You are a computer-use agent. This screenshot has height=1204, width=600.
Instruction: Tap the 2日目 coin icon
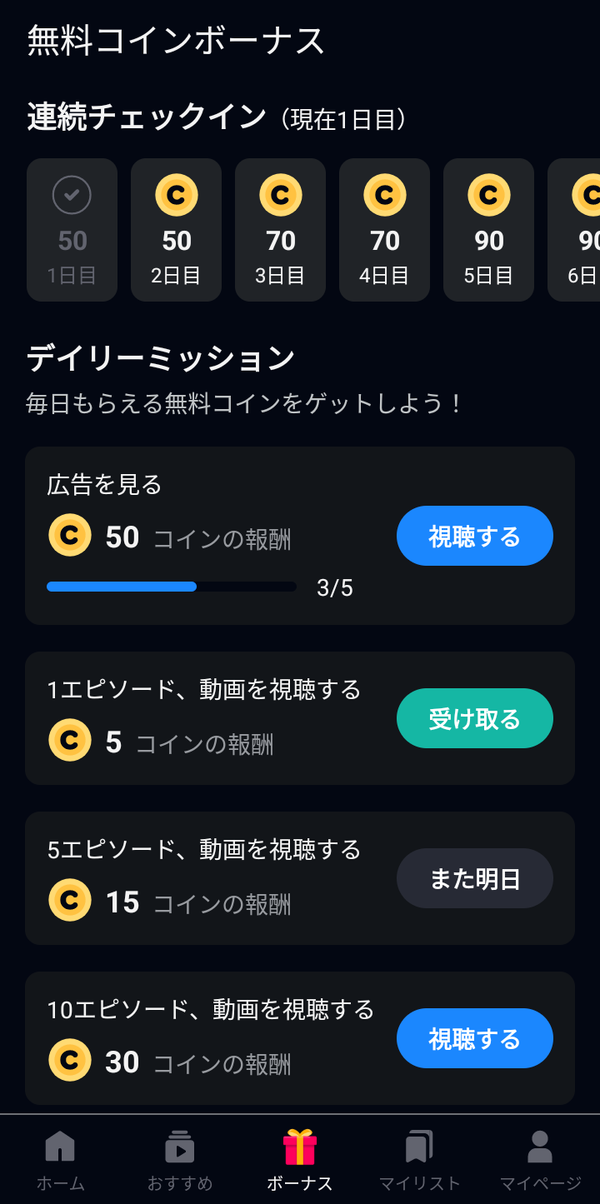(x=176, y=195)
